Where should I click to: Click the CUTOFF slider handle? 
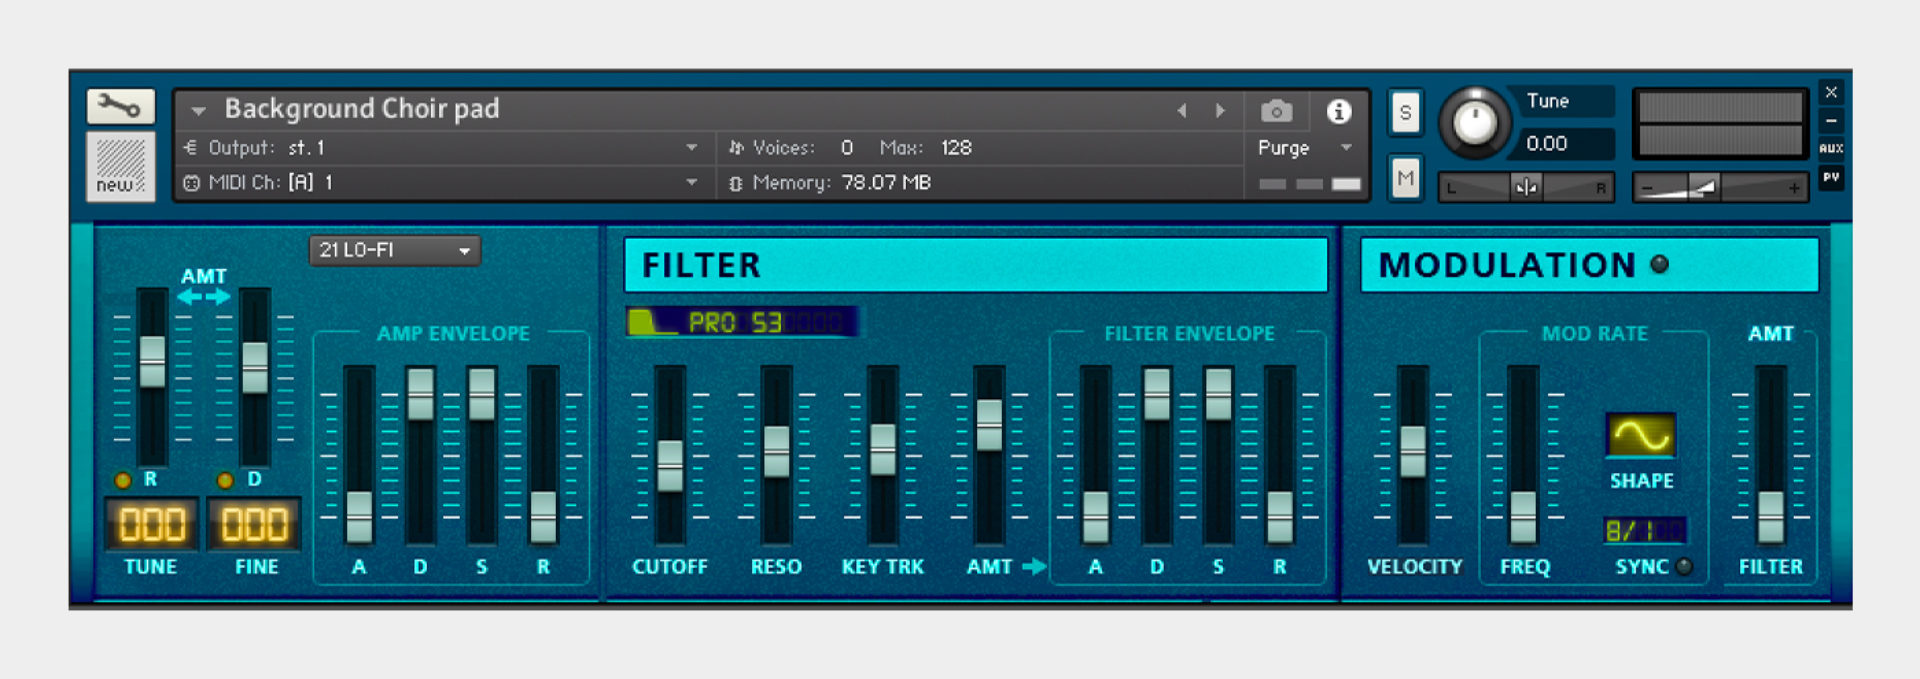pos(670,465)
